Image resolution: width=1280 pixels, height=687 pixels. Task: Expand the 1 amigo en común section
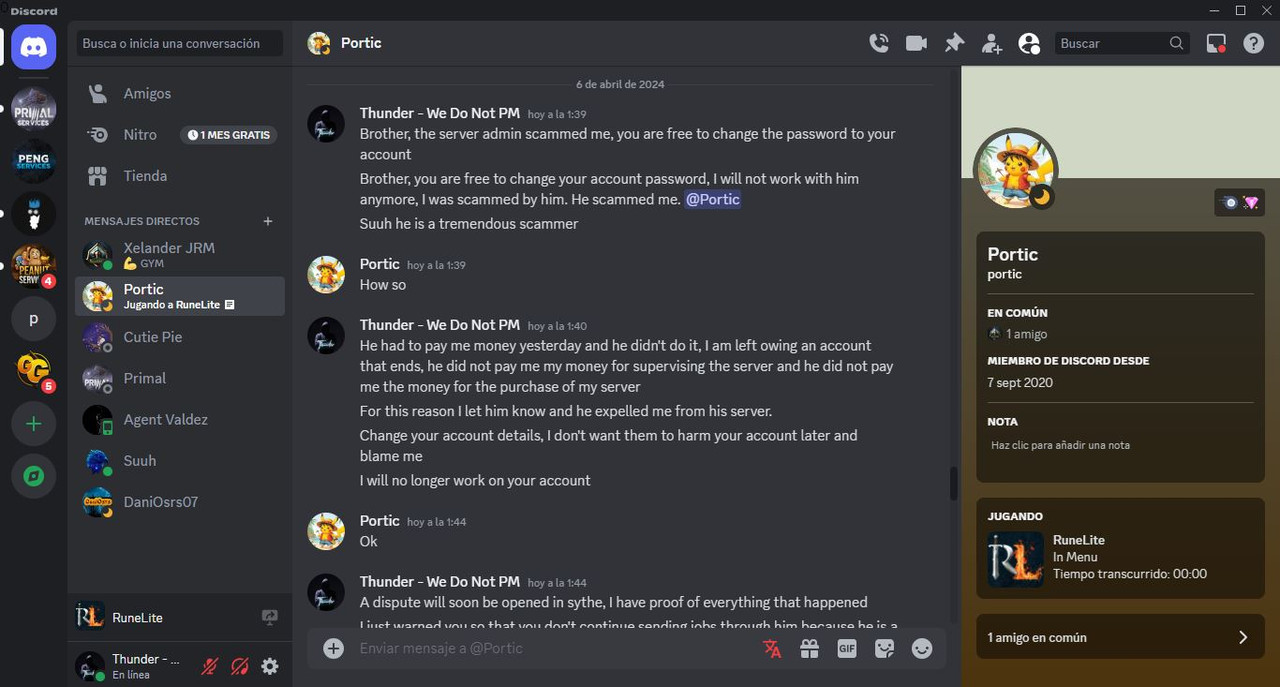(1120, 637)
